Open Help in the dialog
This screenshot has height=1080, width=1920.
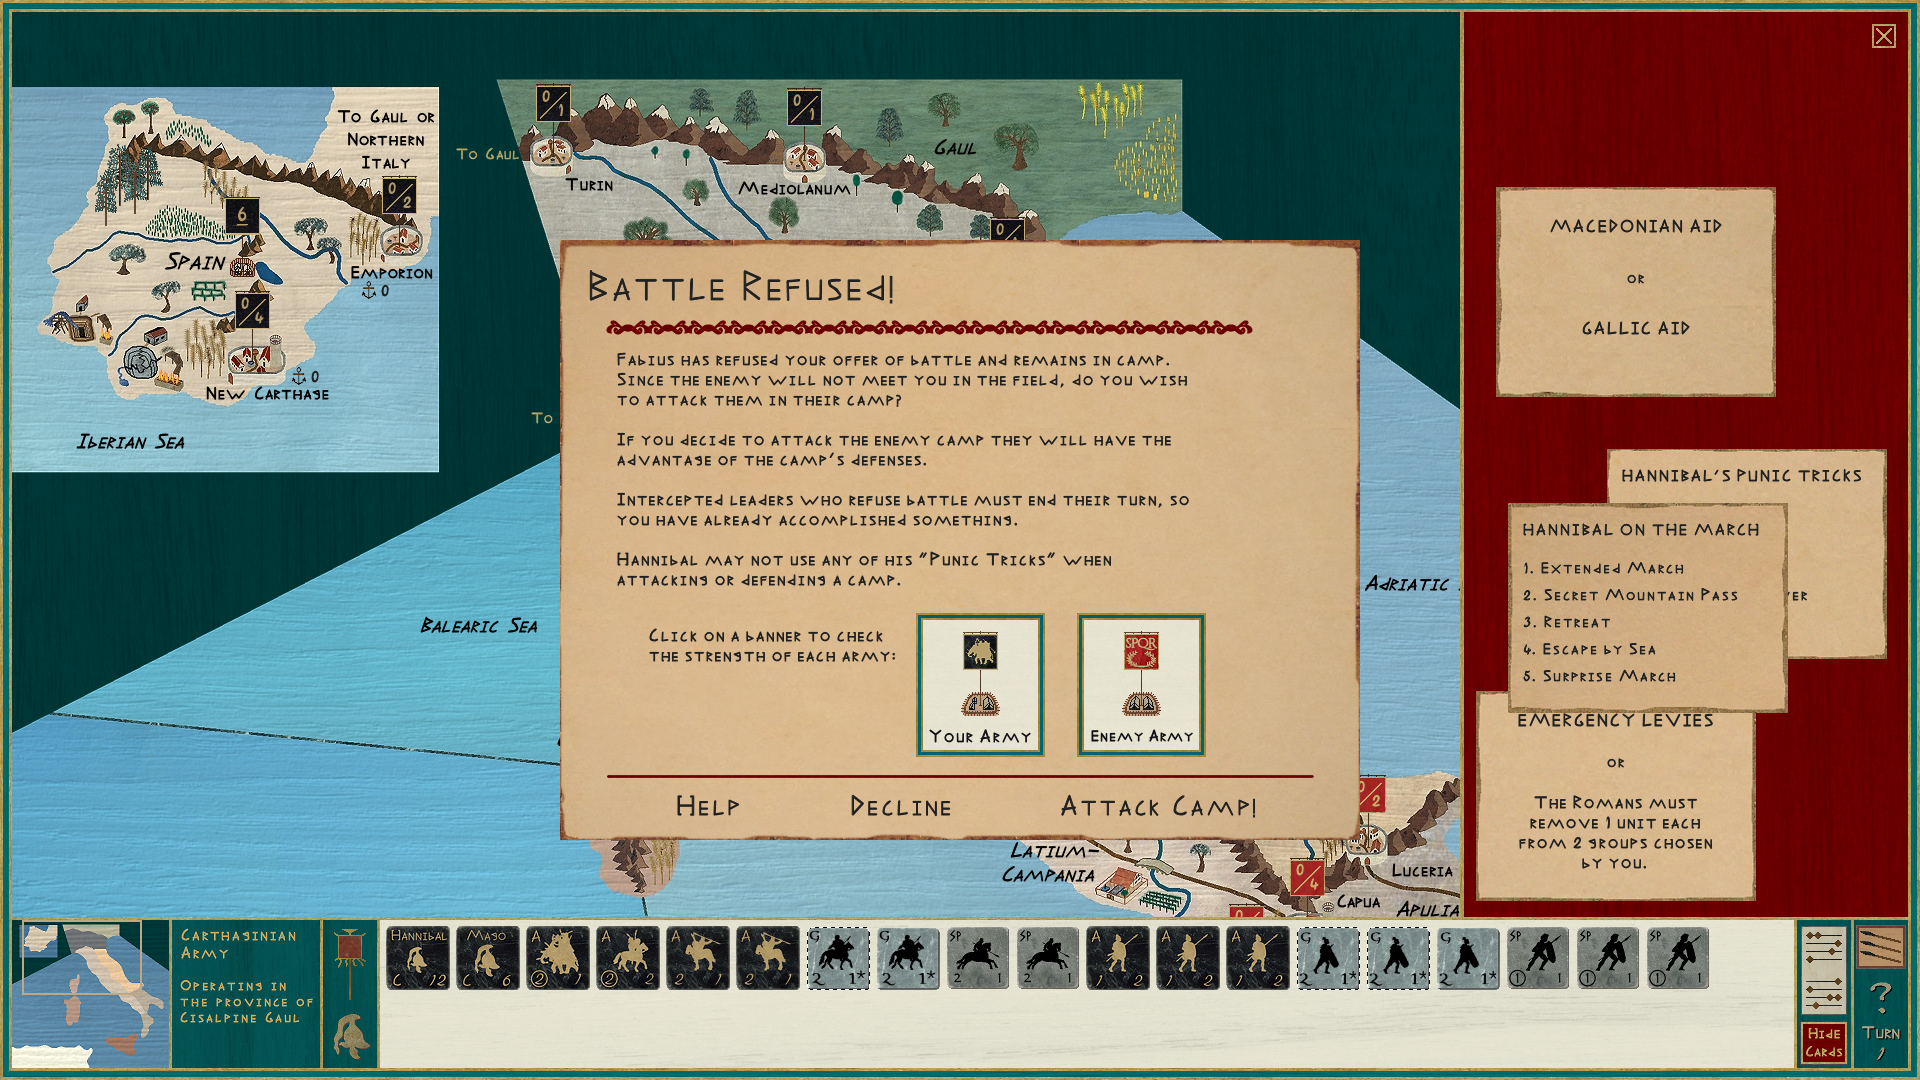pos(707,806)
